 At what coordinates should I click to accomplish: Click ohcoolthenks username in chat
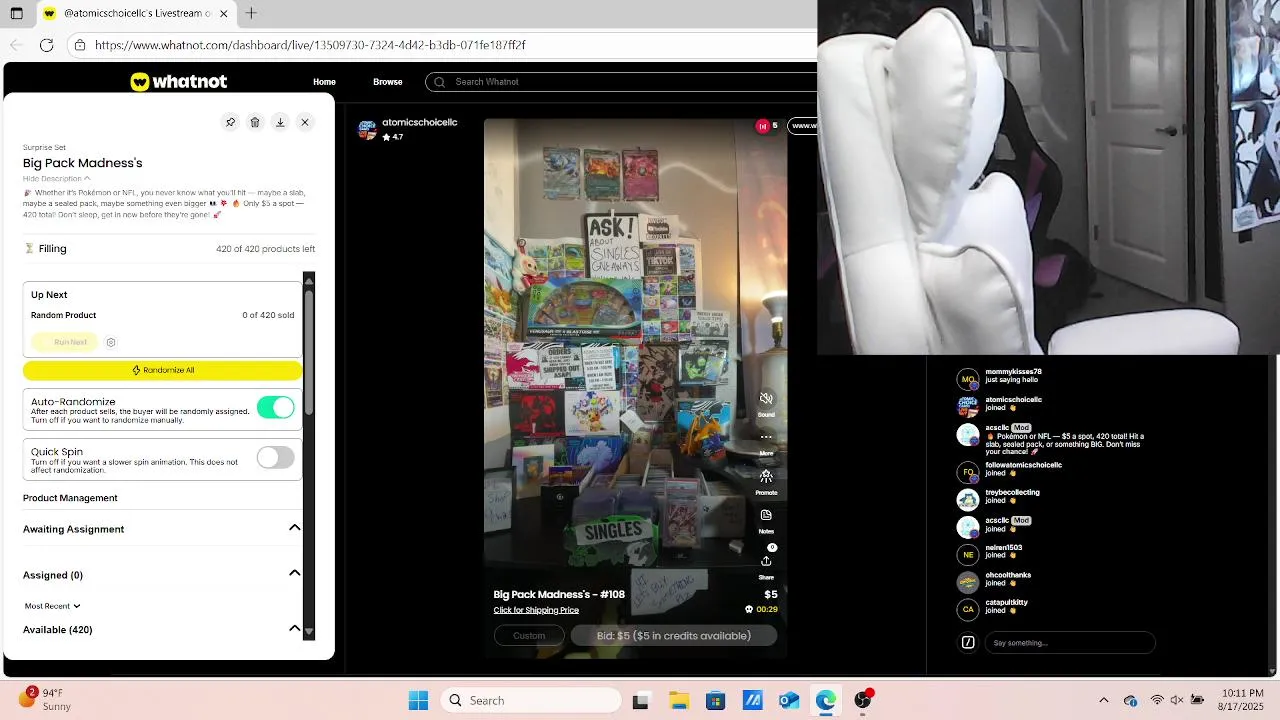pyautogui.click(x=1008, y=575)
